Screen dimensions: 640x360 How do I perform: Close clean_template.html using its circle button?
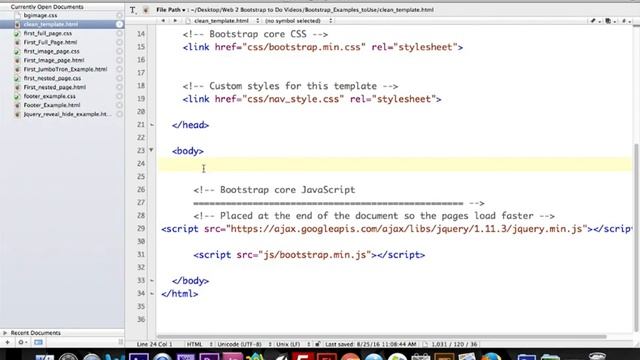[119, 24]
